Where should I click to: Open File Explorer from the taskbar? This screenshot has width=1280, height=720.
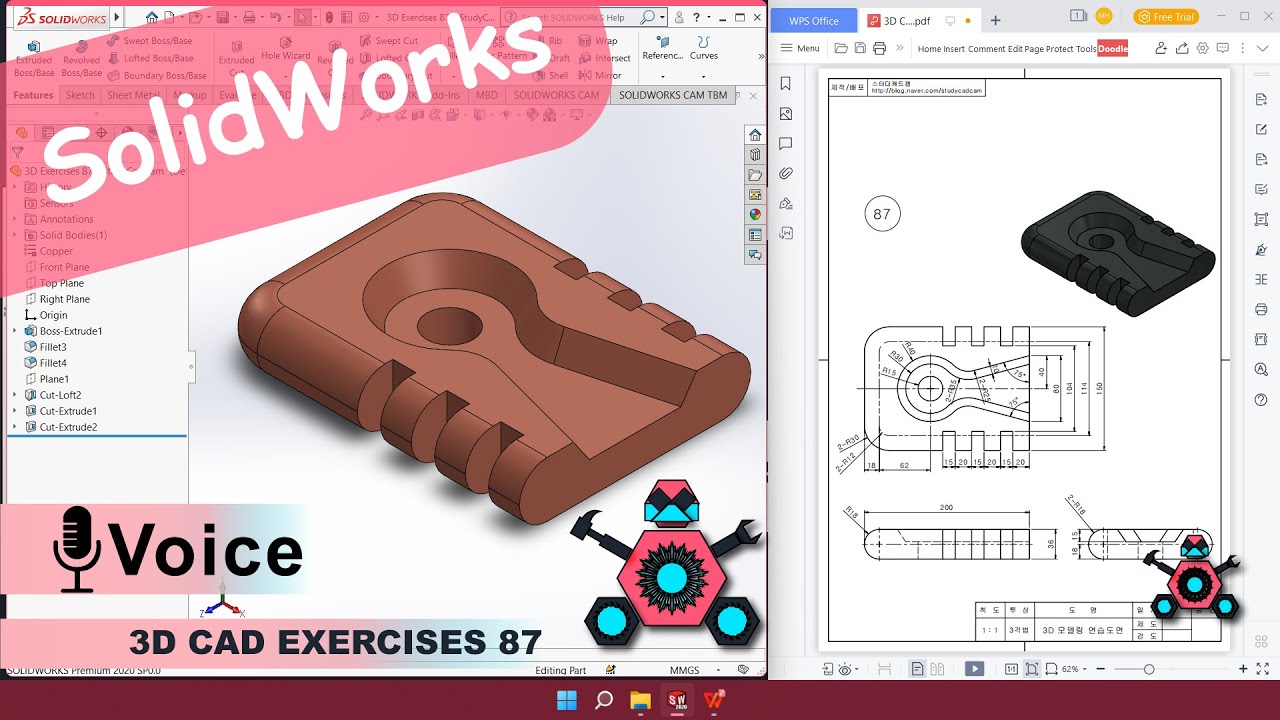point(640,700)
